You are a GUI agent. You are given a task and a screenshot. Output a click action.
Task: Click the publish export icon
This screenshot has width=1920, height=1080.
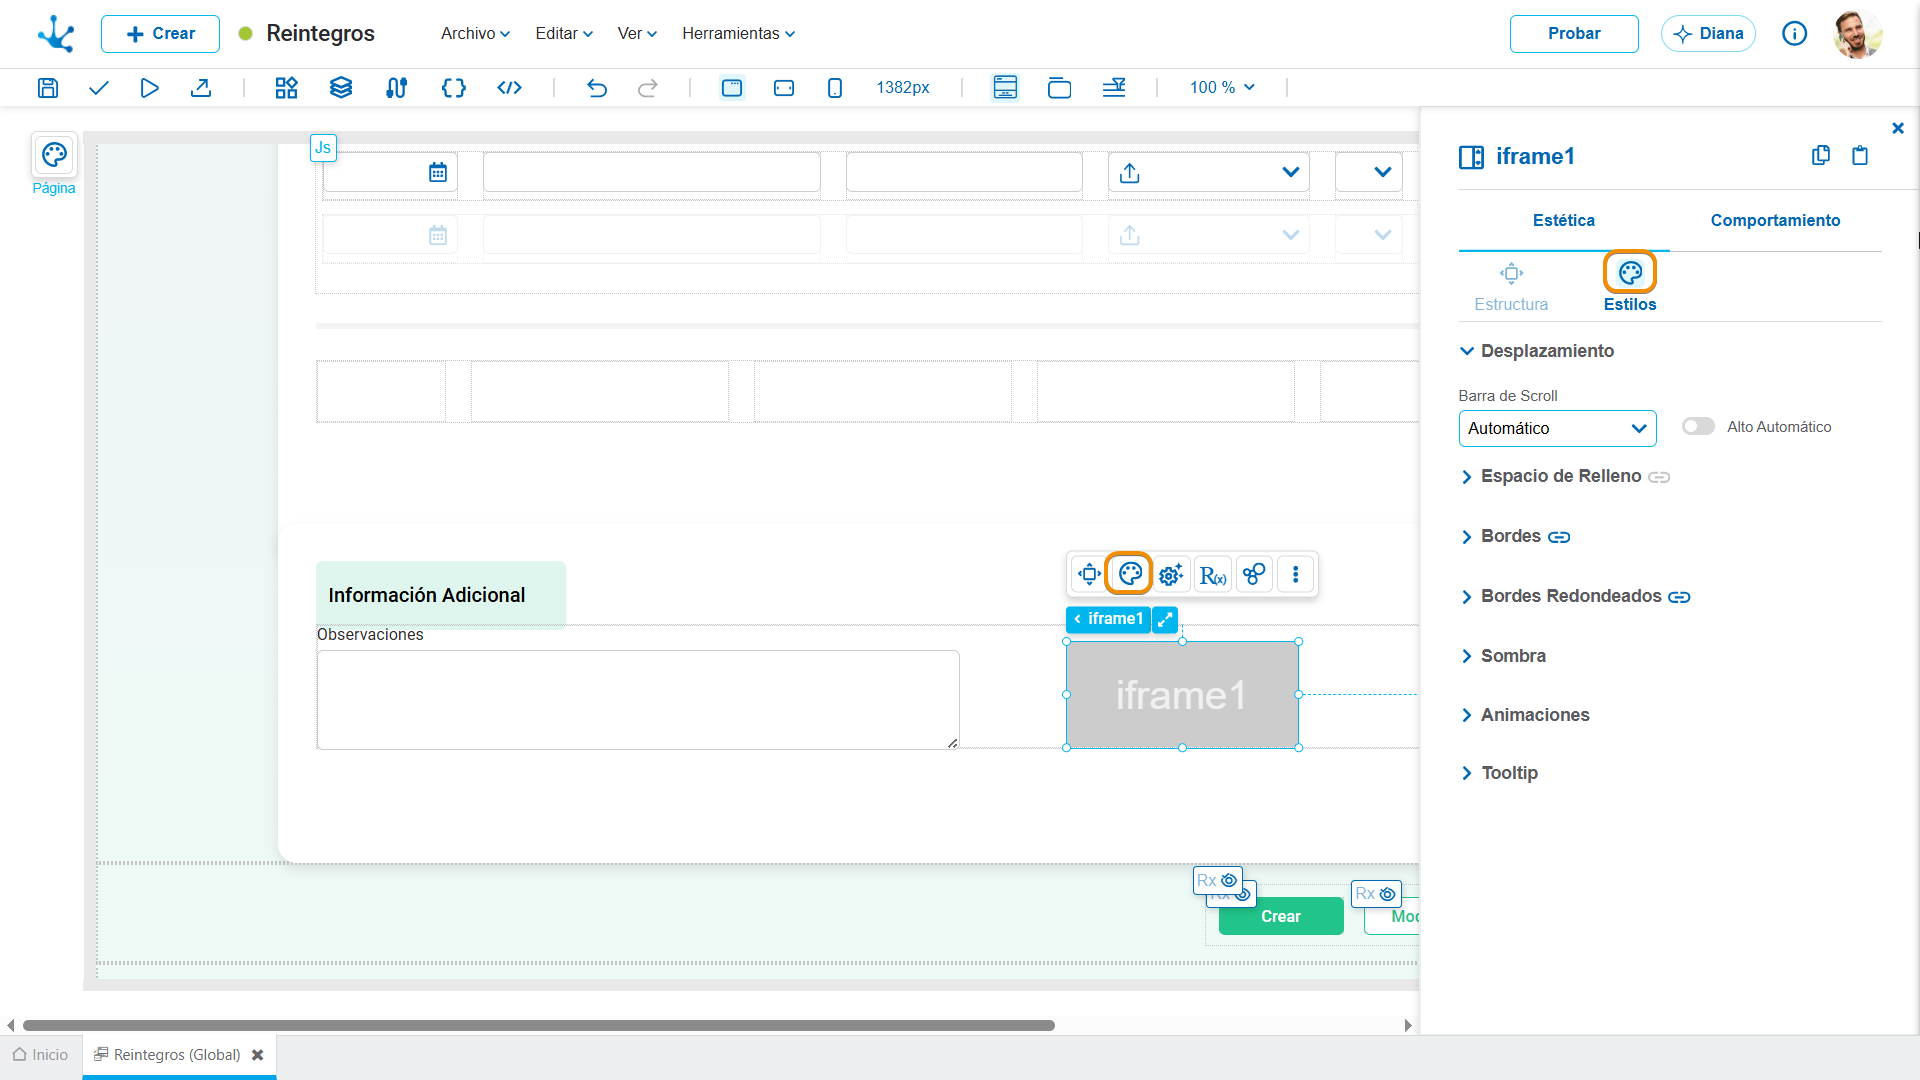click(x=201, y=88)
